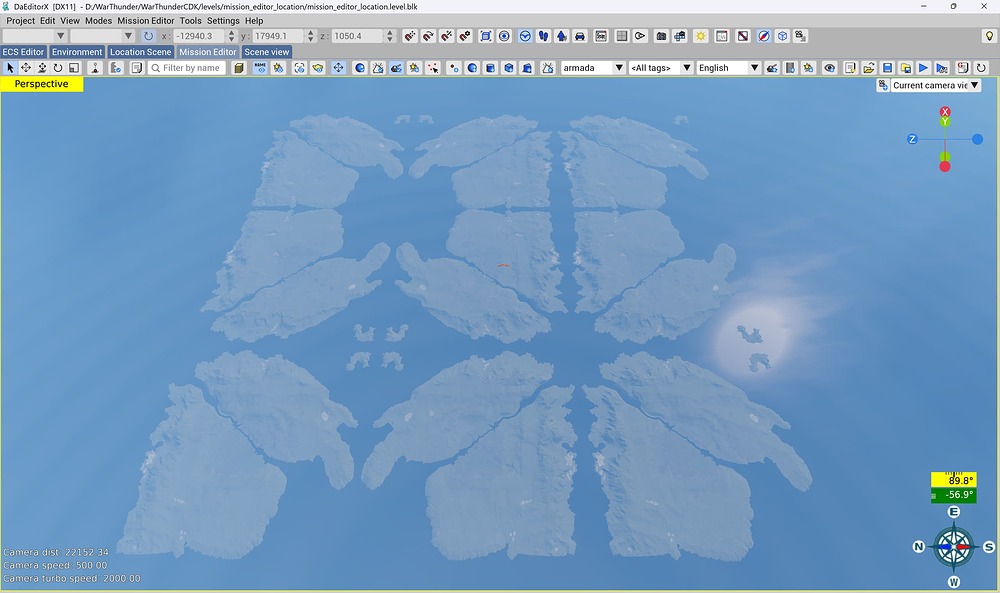This screenshot has height=593, width=1000.
Task: Toggle the red diagonal-slash square icon
Action: (x=742, y=36)
